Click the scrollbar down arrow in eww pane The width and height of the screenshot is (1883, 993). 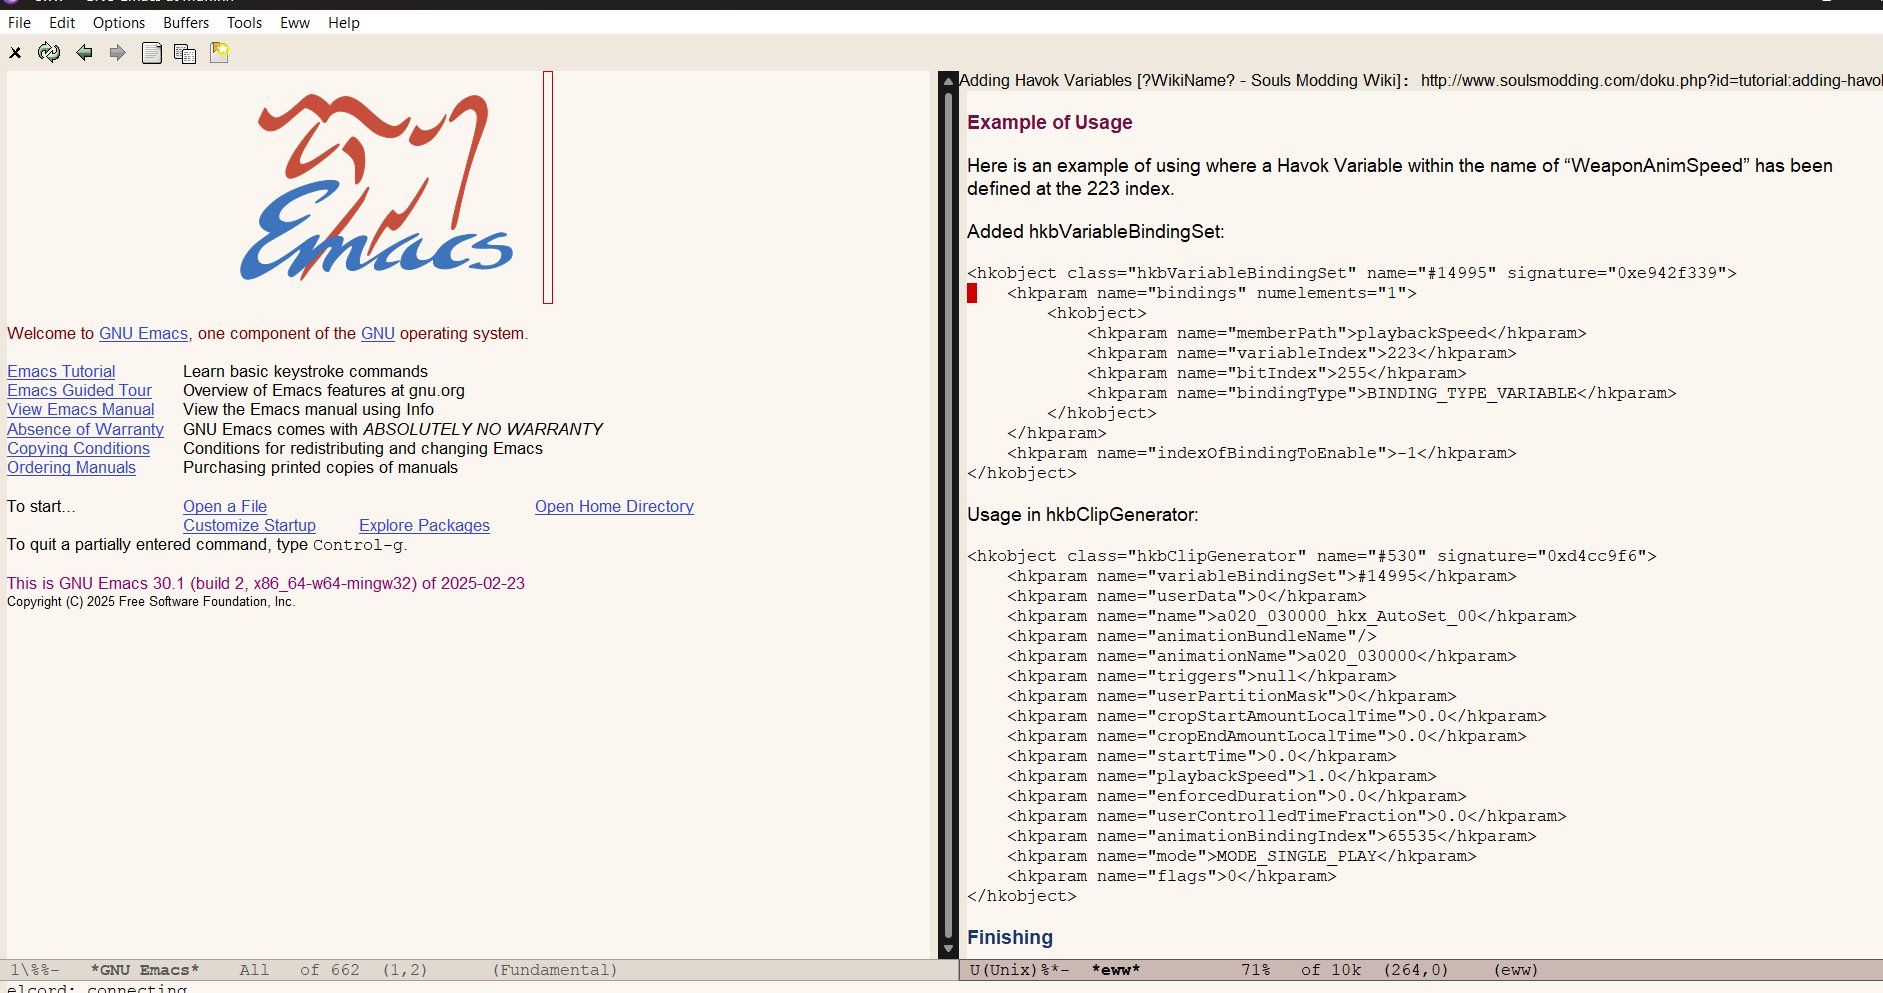(x=948, y=949)
